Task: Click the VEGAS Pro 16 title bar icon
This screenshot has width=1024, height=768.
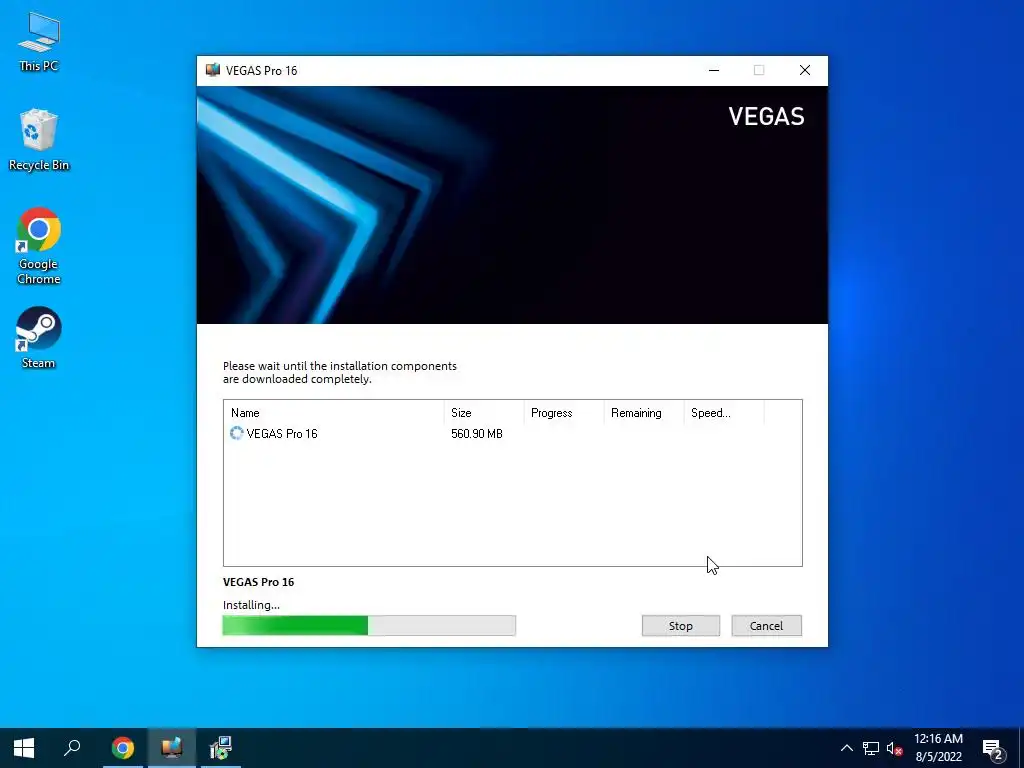Action: pyautogui.click(x=212, y=71)
